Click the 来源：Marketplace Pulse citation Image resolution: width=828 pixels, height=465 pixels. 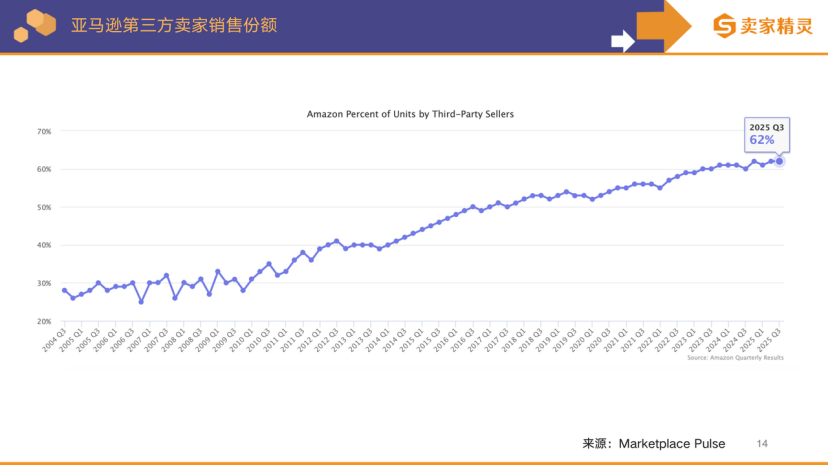654,443
